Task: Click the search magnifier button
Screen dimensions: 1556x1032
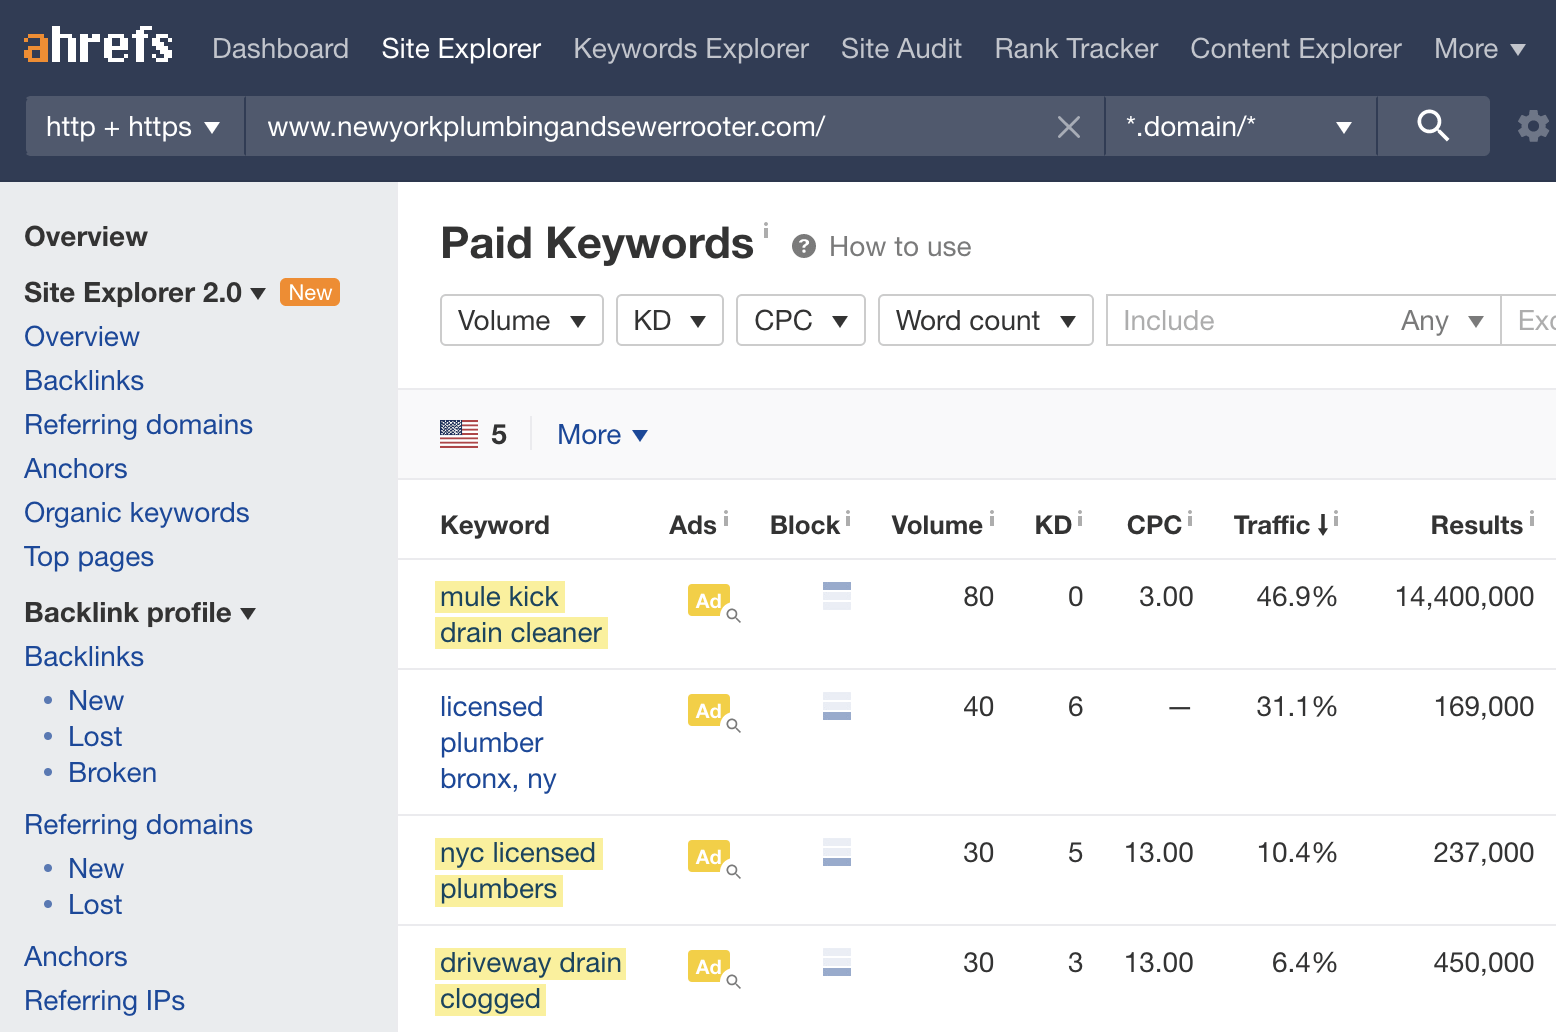Action: point(1432,126)
